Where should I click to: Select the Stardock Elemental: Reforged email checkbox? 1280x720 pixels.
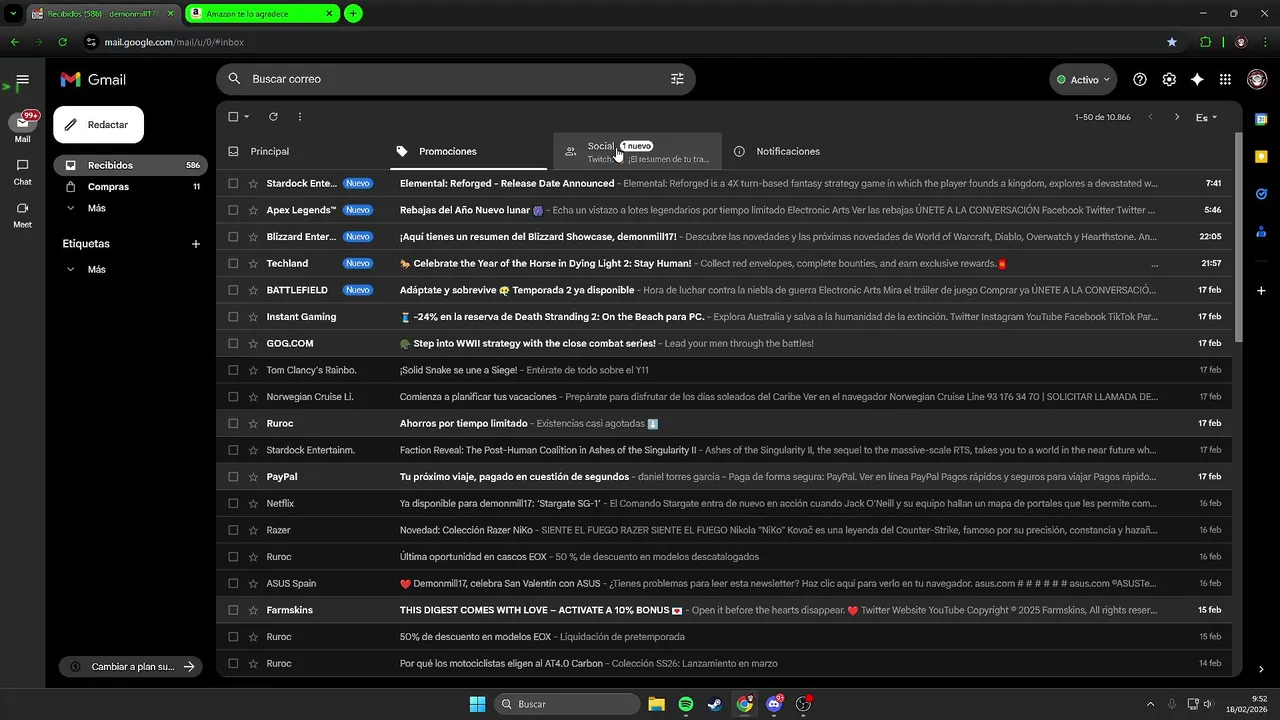click(x=233, y=184)
